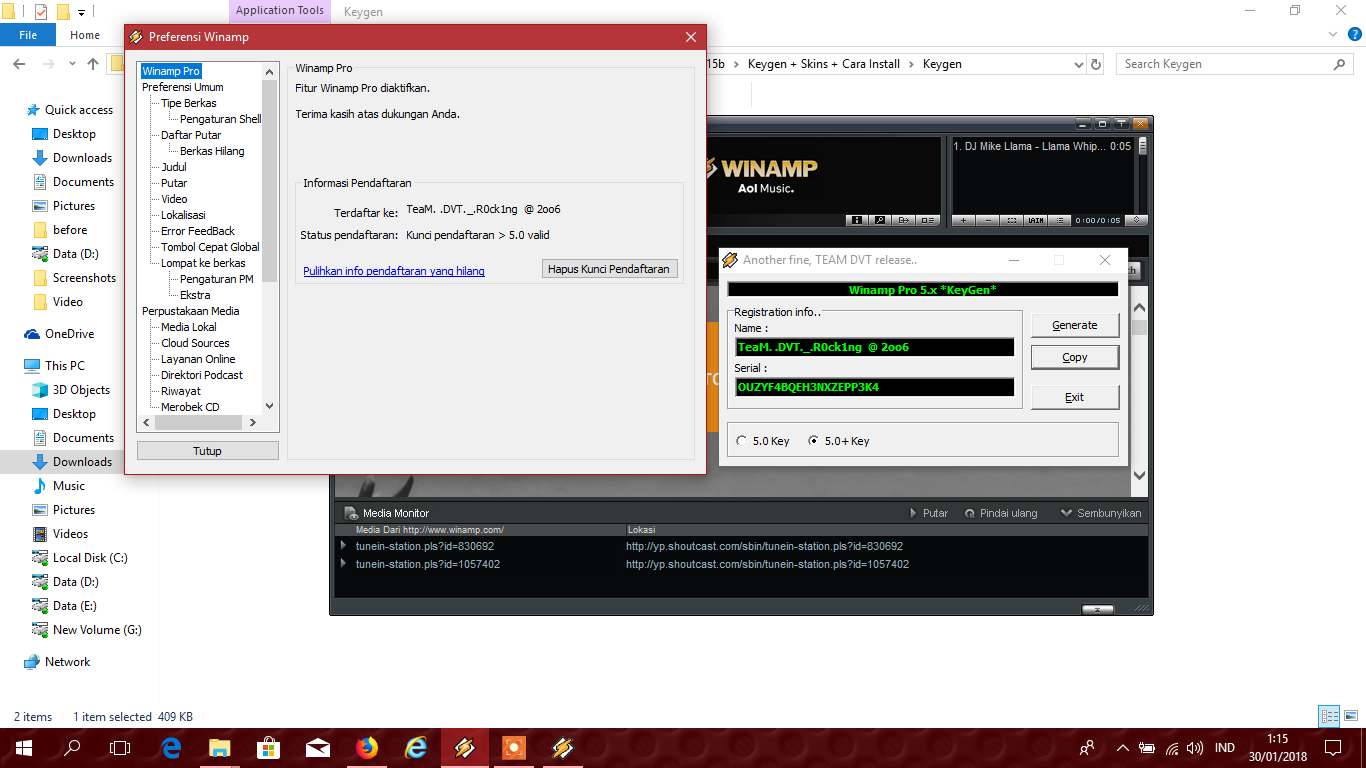The height and width of the screenshot is (768, 1366).
Task: Click the send-to arrow icon in Winamp
Action: pyautogui.click(x=903, y=220)
